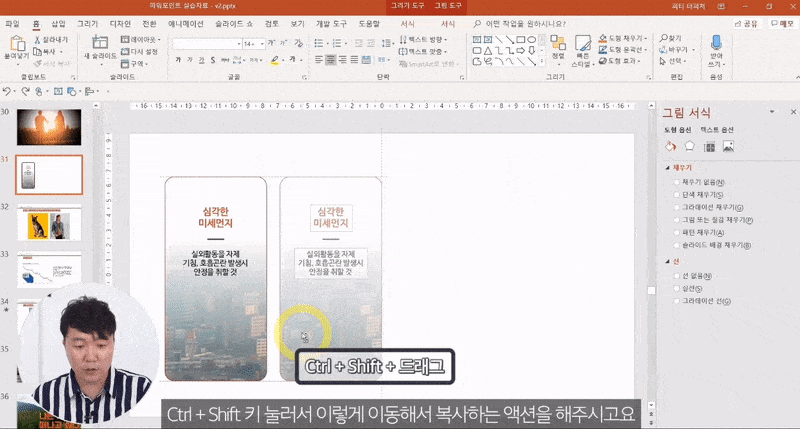Select Solid line (실선) radio button
800x429 pixels.
click(677, 289)
